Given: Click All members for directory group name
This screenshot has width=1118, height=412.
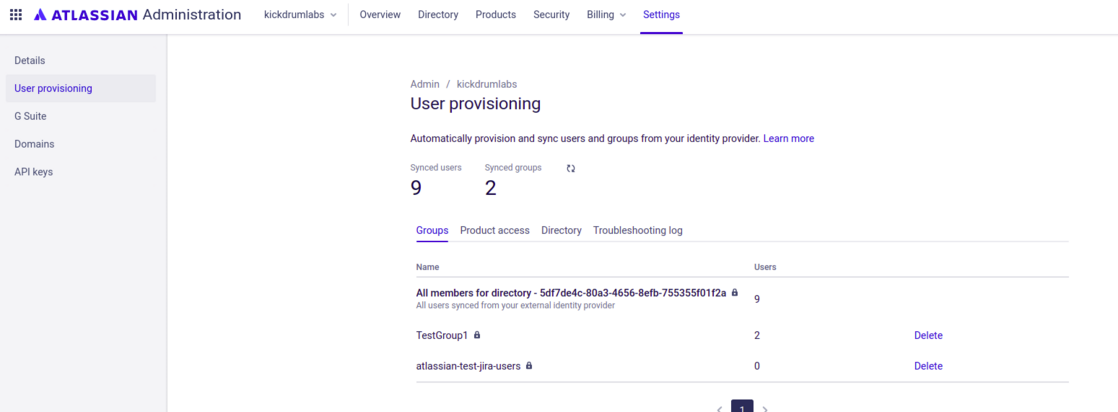Looking at the screenshot, I should pyautogui.click(x=571, y=292).
